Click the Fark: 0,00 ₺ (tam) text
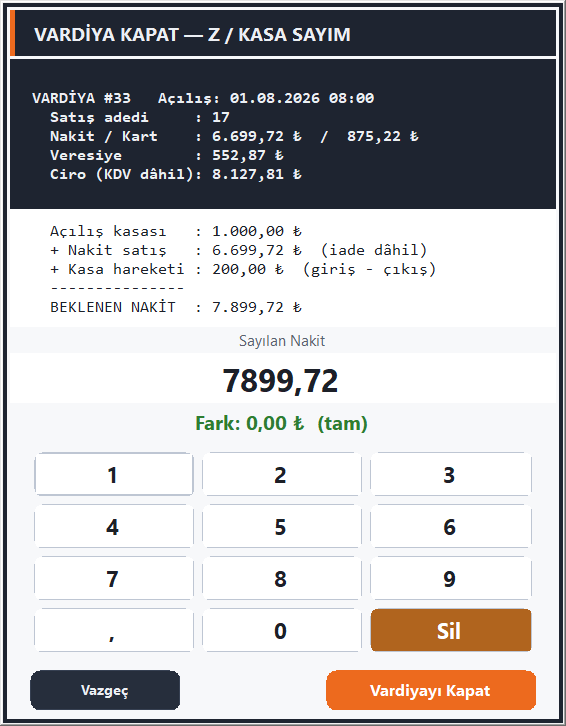 coord(282,423)
